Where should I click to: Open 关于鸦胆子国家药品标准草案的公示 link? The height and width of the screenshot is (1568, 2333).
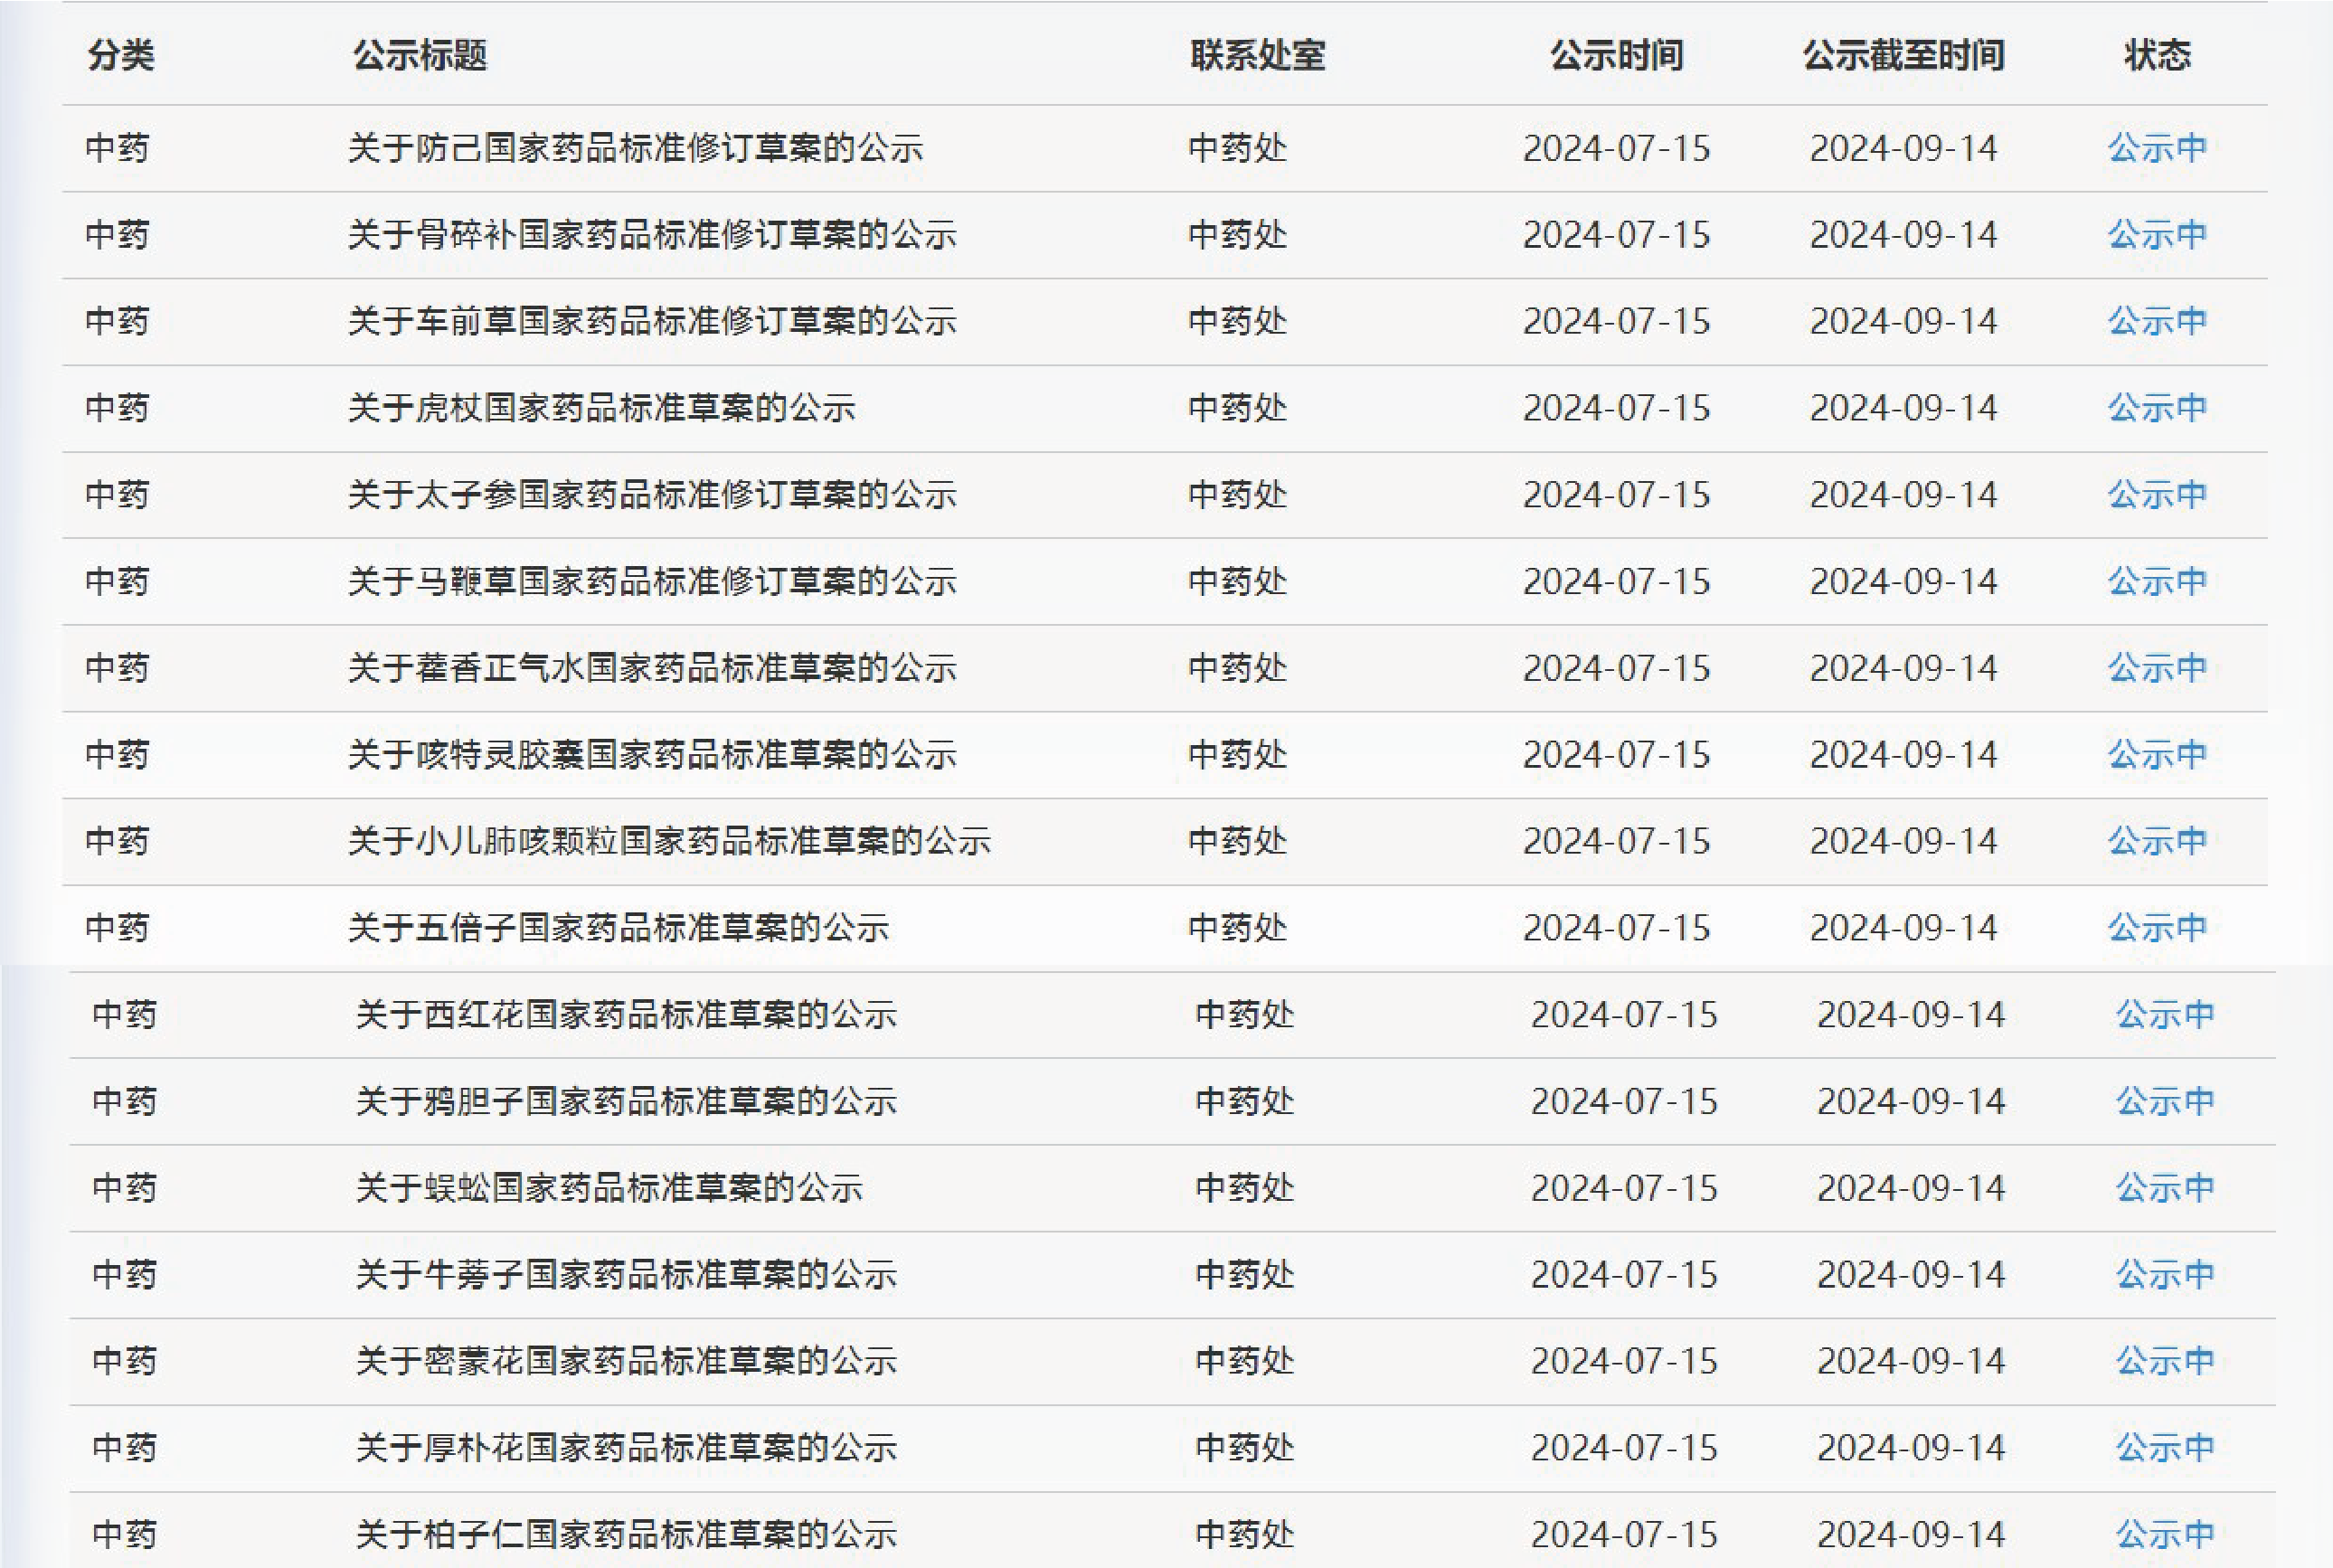pyautogui.click(x=626, y=1101)
